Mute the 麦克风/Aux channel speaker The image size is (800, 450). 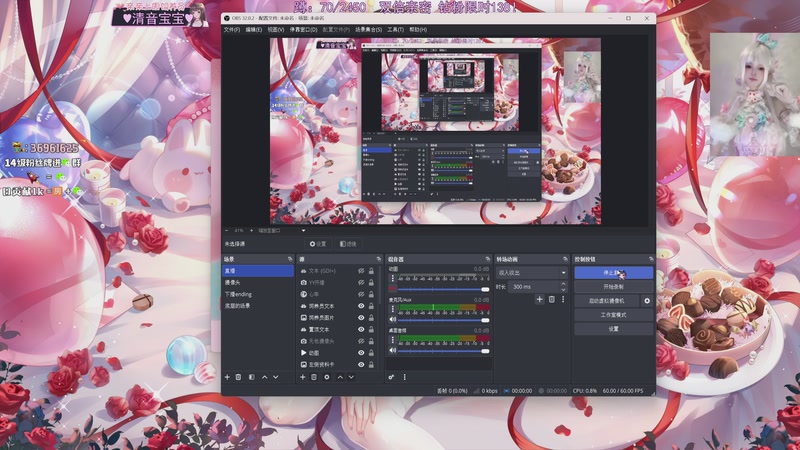[392, 319]
